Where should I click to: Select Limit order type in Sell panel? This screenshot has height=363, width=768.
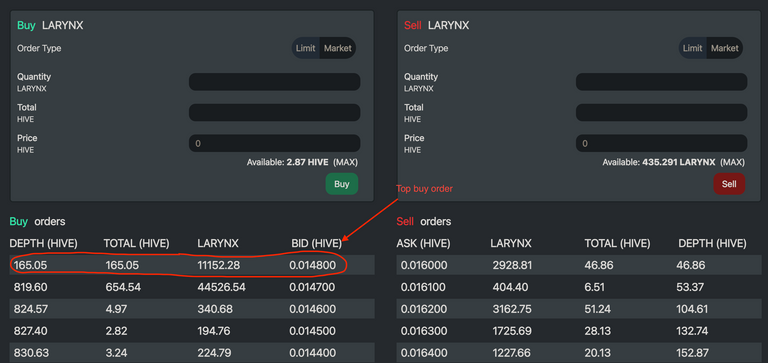(x=693, y=48)
